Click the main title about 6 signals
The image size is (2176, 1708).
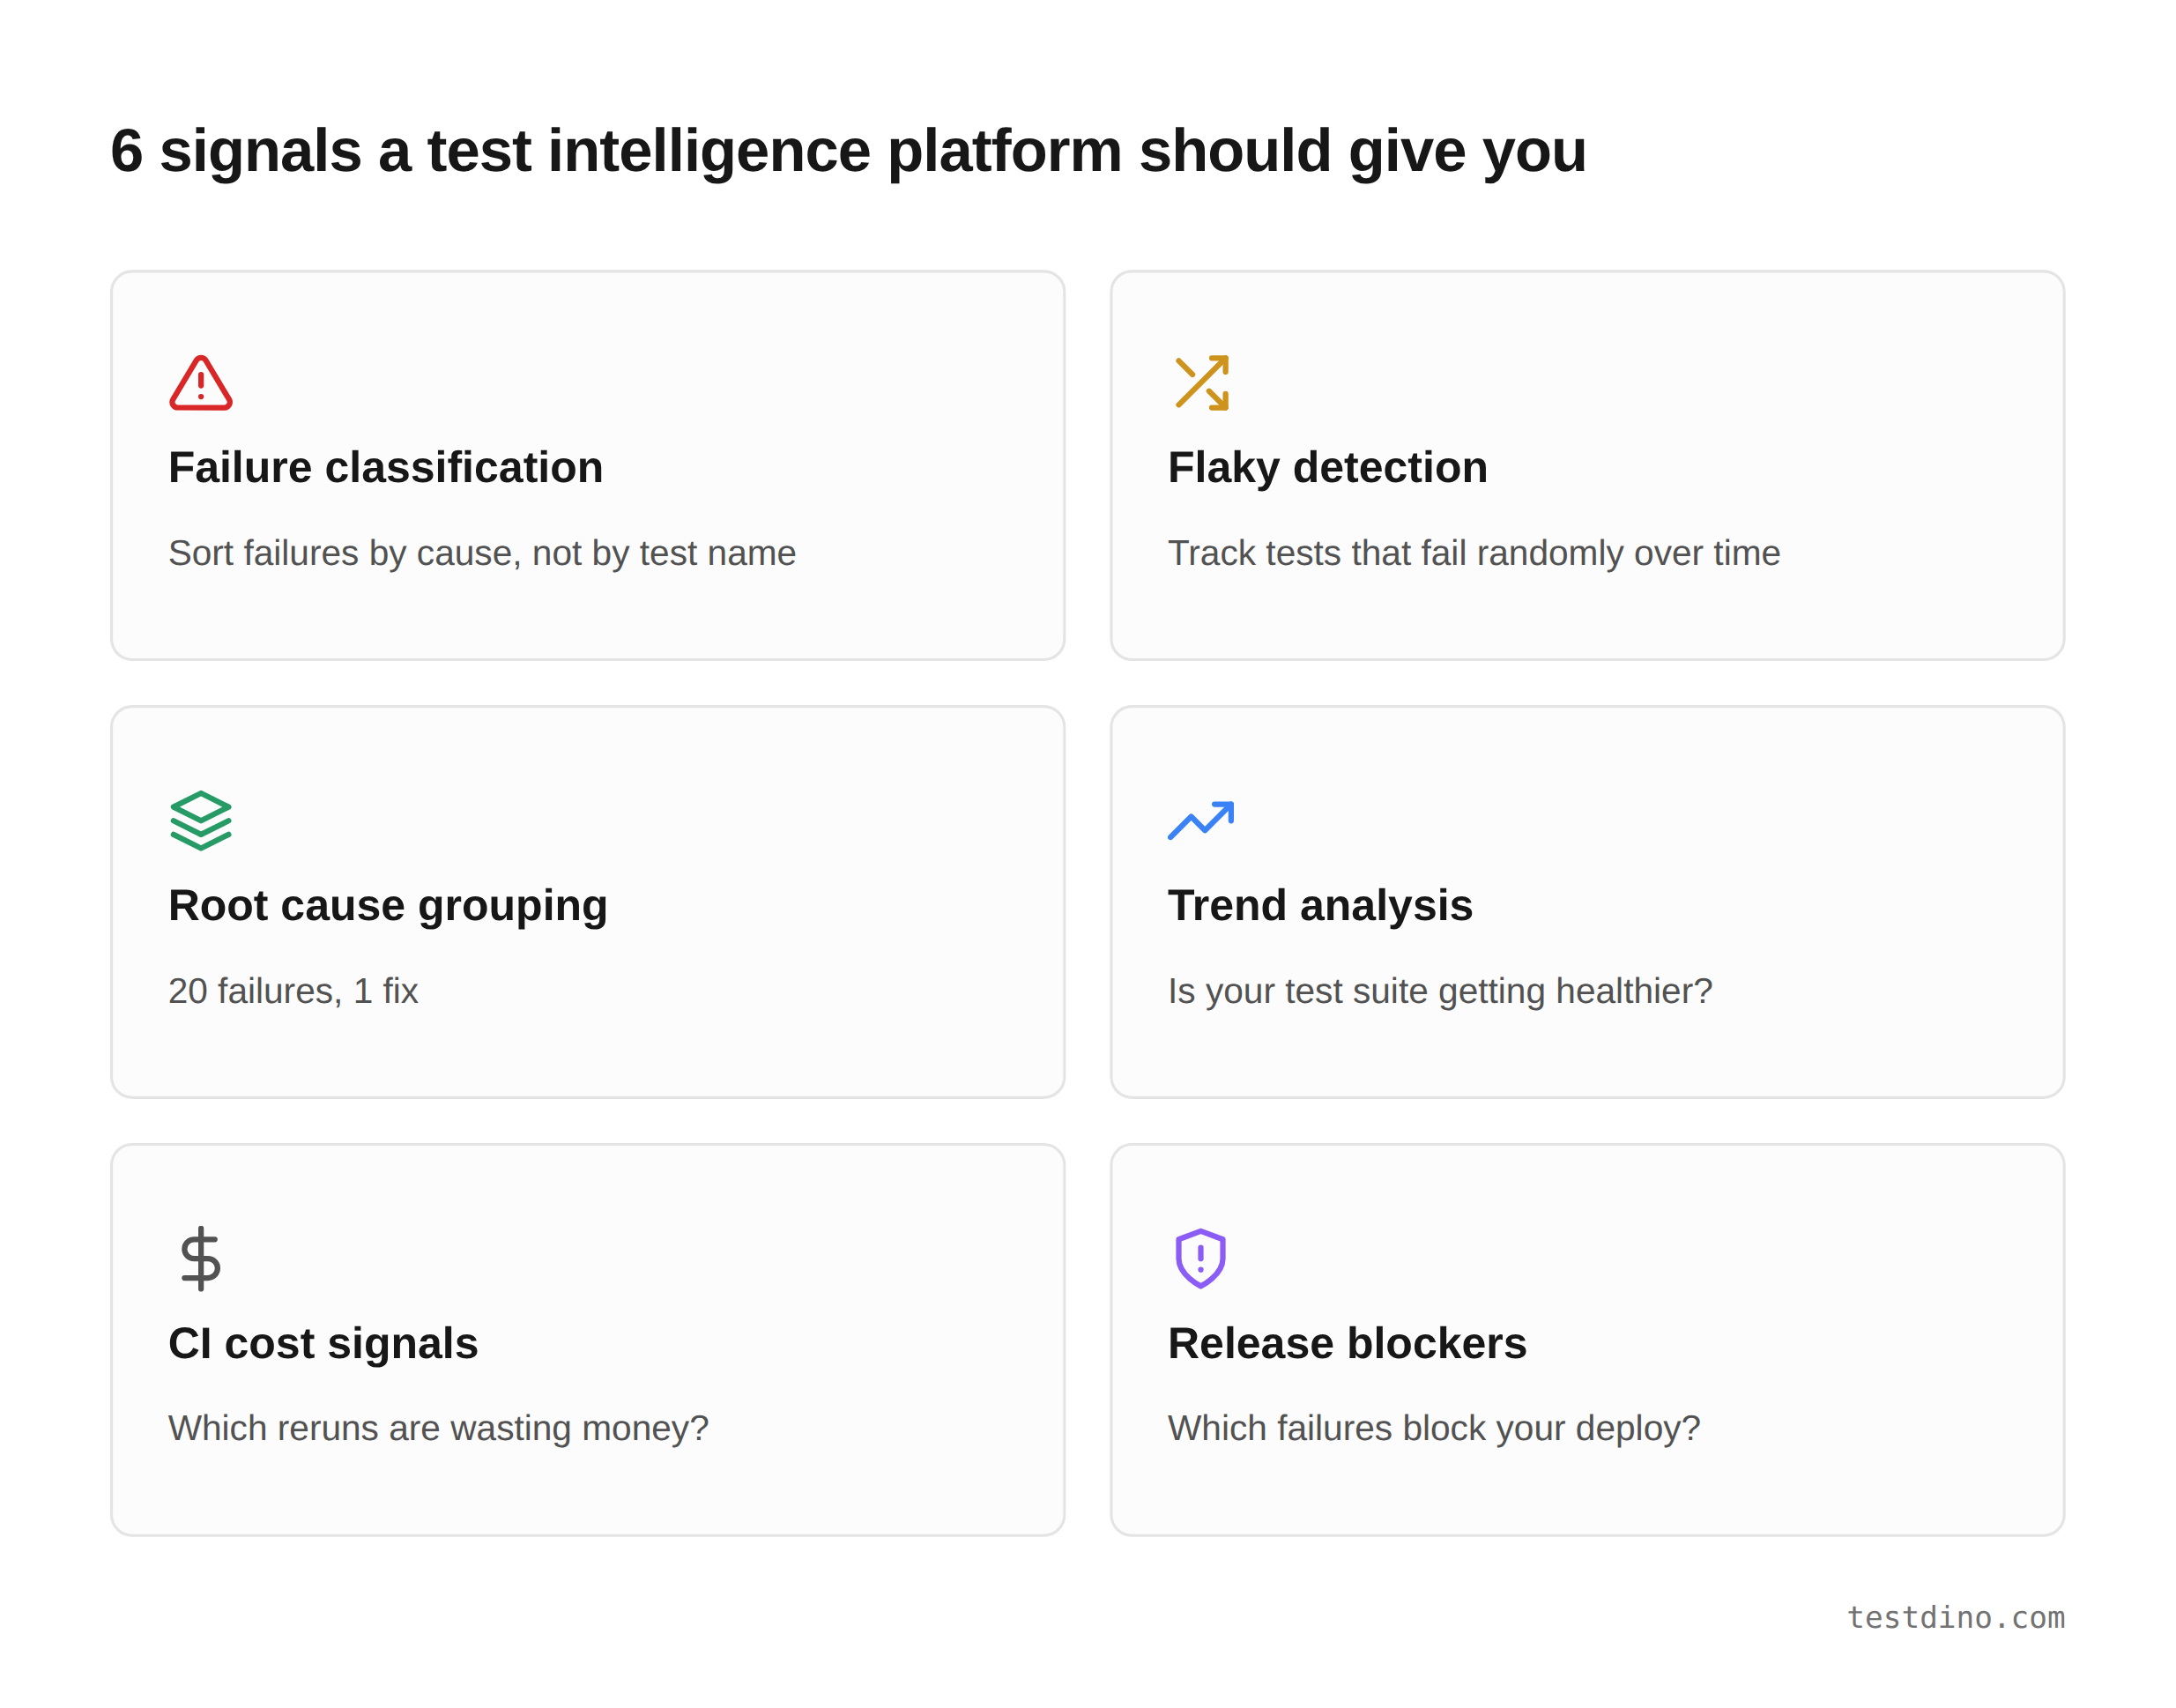(x=847, y=151)
